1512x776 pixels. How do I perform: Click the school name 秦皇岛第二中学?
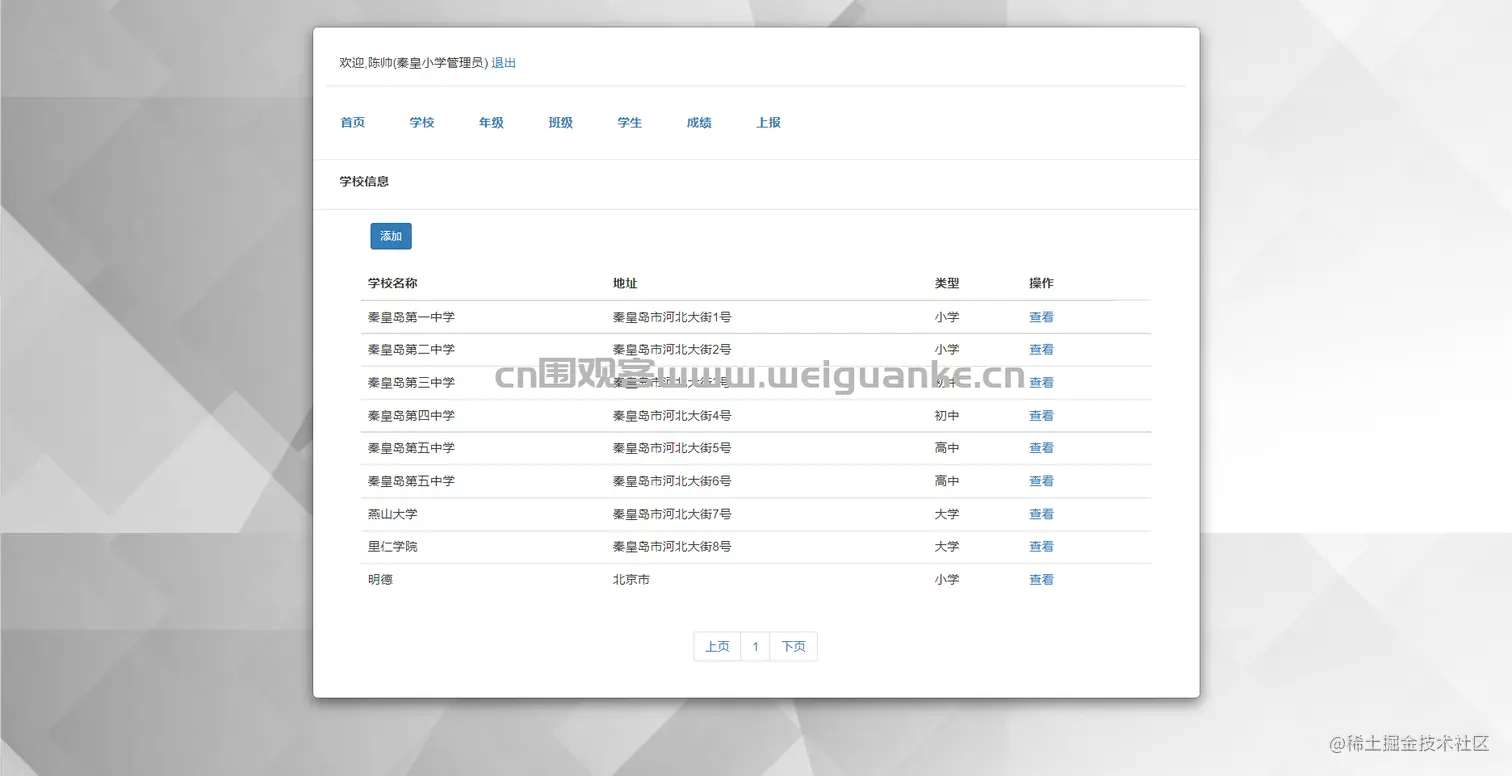click(x=411, y=350)
